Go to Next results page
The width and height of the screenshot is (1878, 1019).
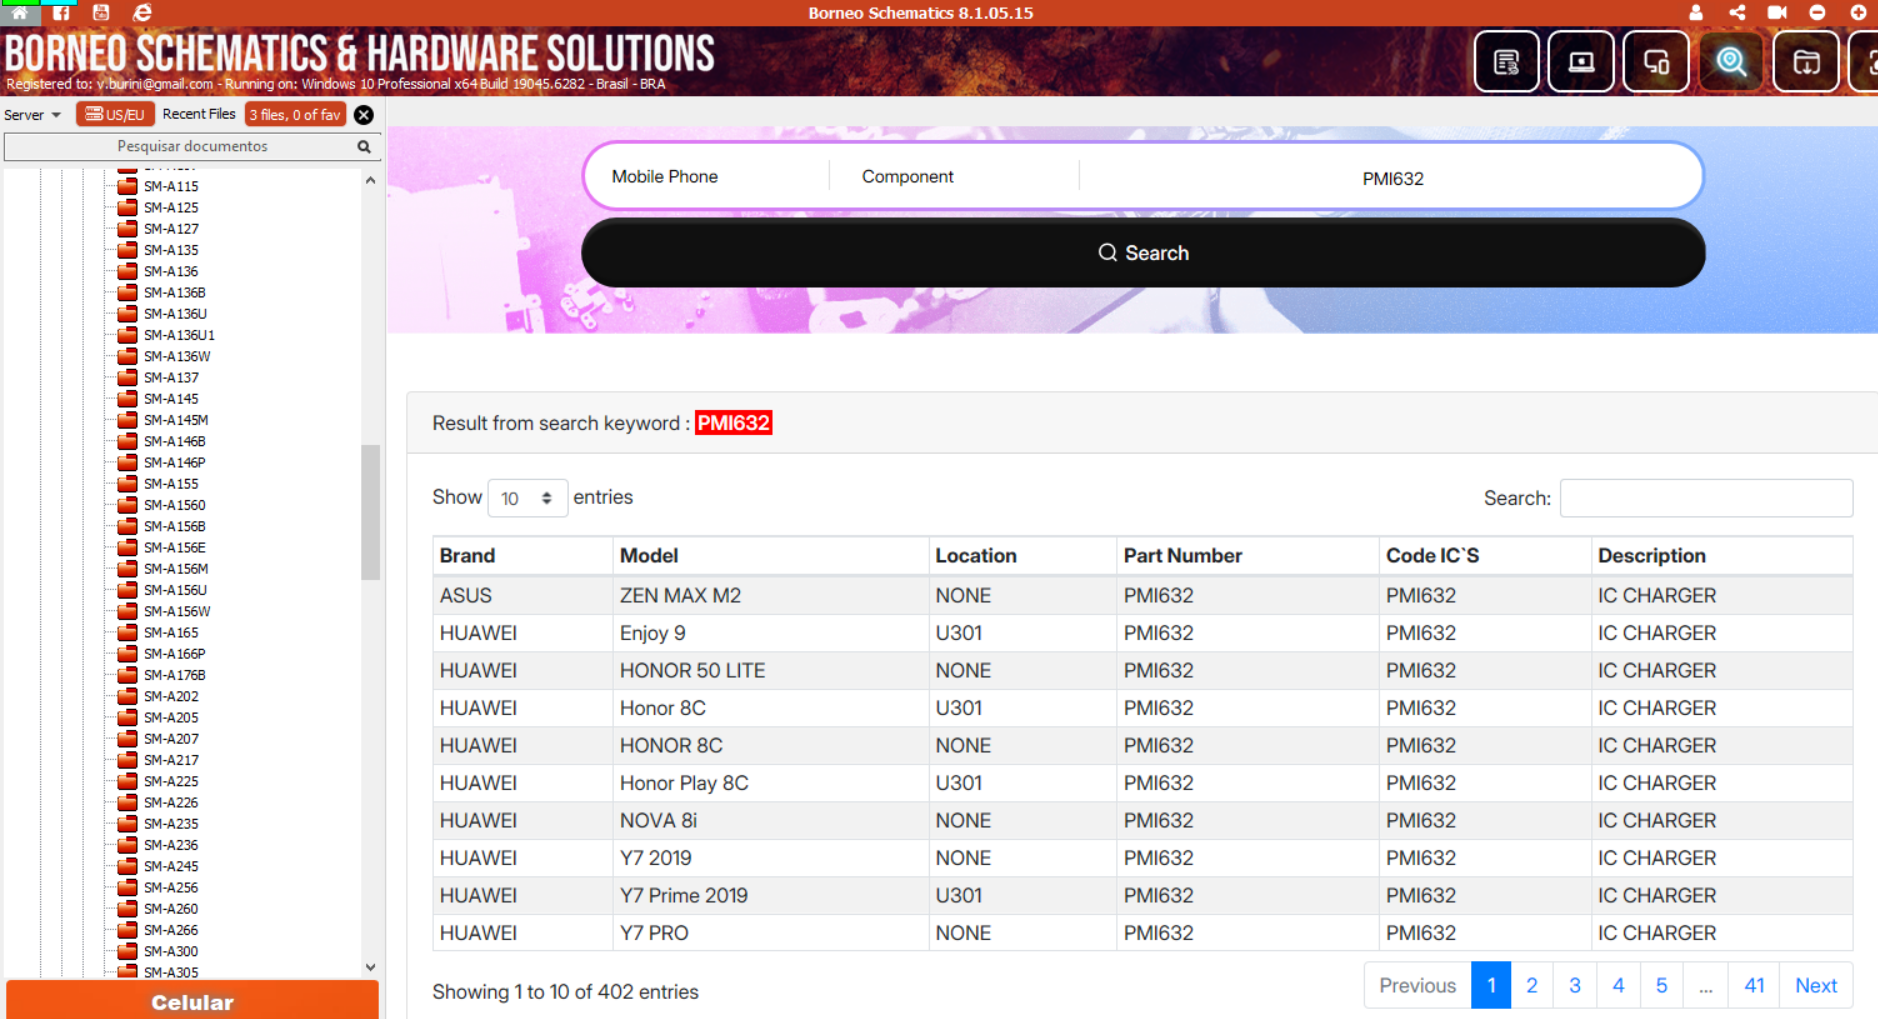(x=1815, y=986)
